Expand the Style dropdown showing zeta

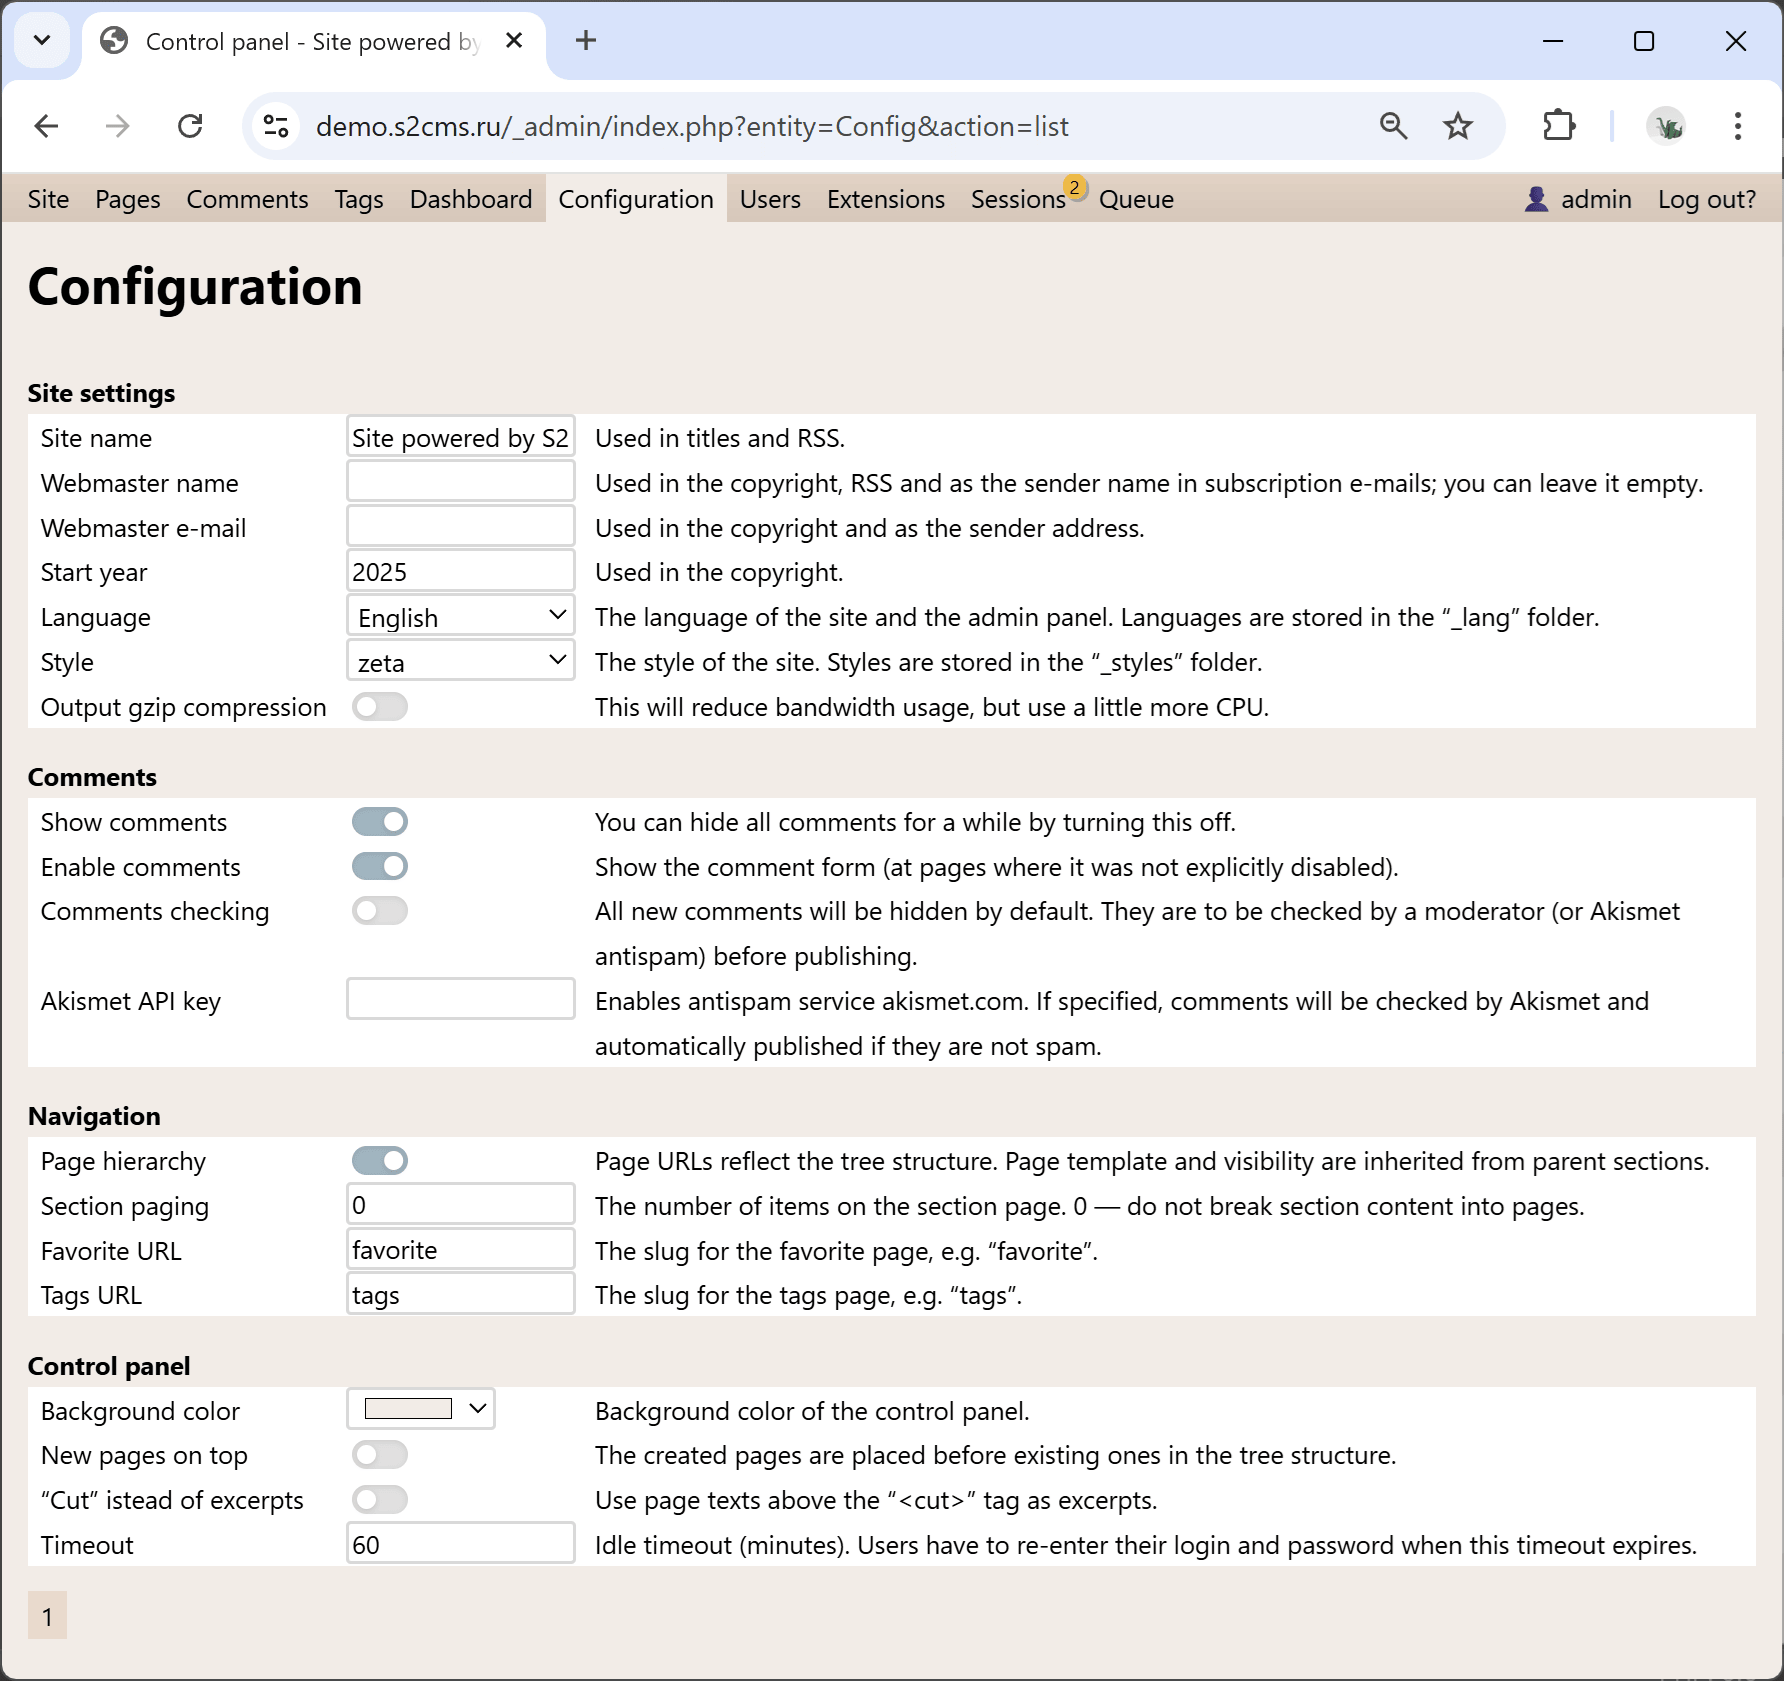(x=461, y=662)
